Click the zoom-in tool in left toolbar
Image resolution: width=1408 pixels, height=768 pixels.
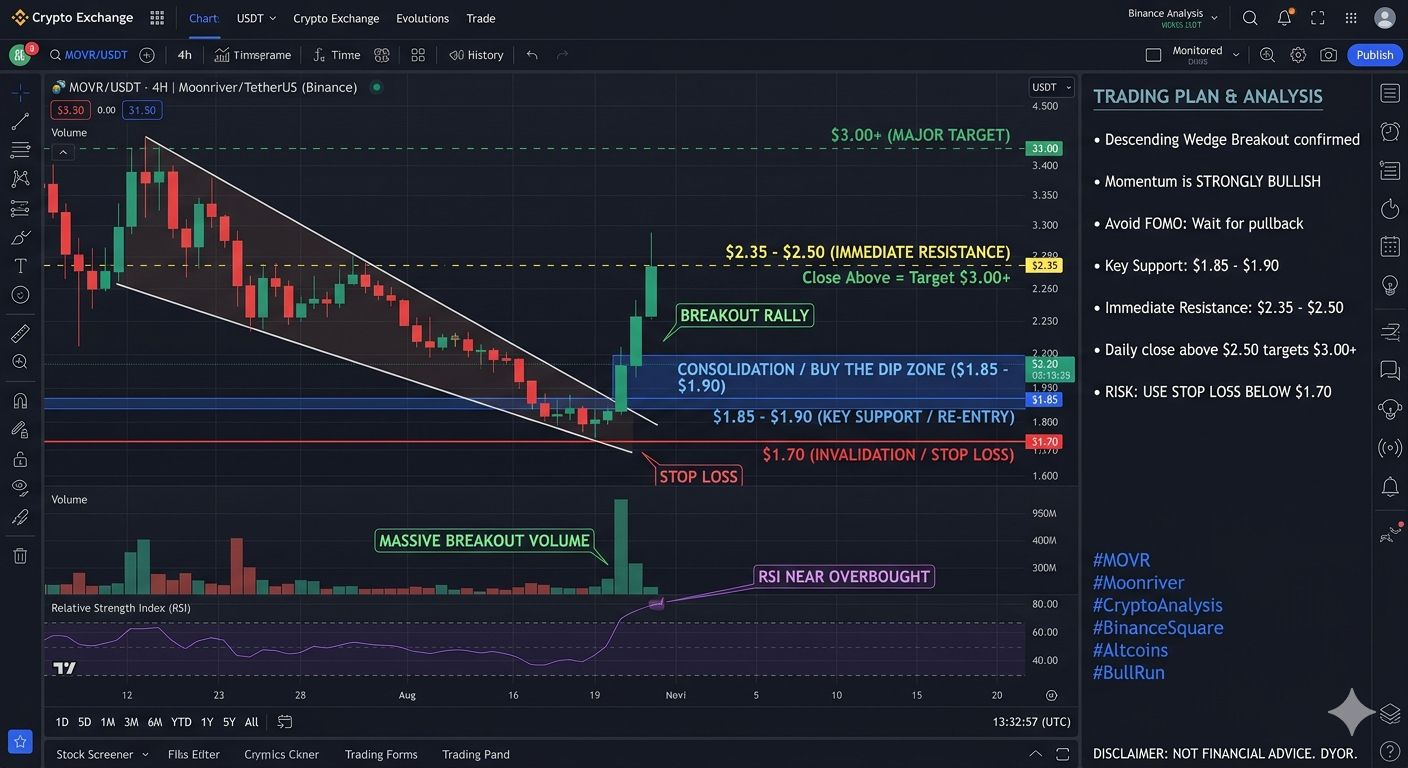point(20,362)
